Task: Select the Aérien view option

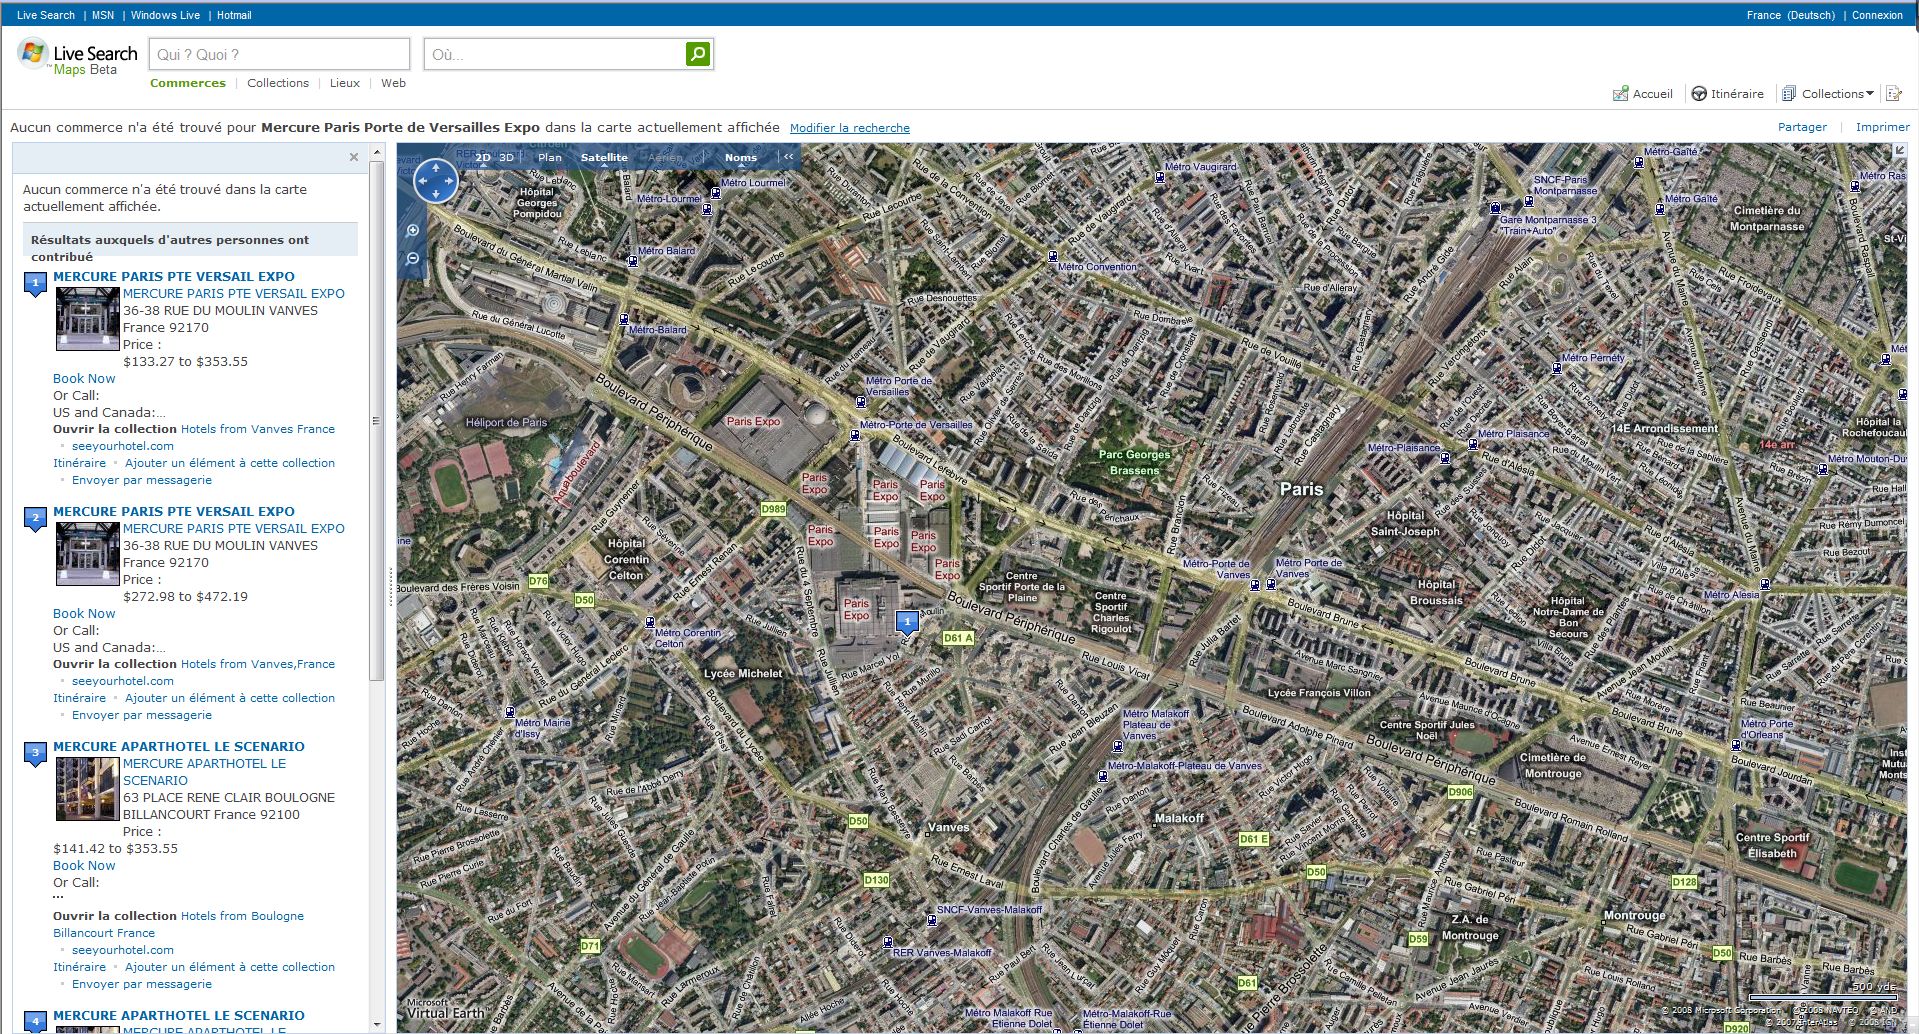Action: pos(665,158)
